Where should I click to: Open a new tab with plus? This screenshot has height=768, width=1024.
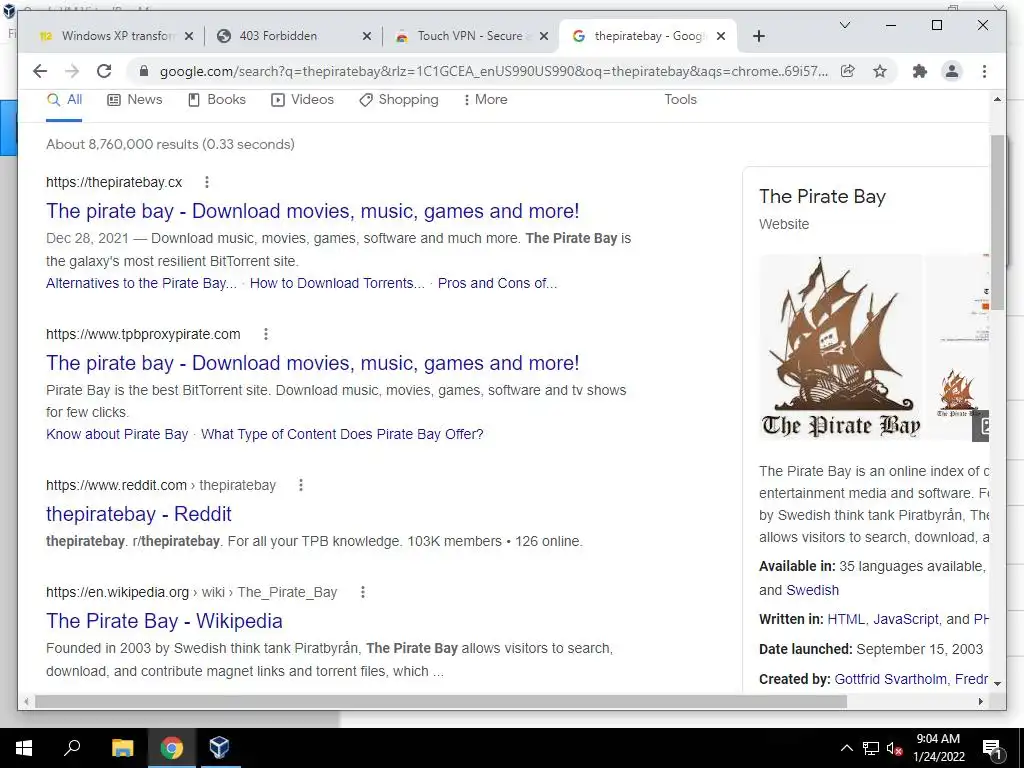coord(758,36)
